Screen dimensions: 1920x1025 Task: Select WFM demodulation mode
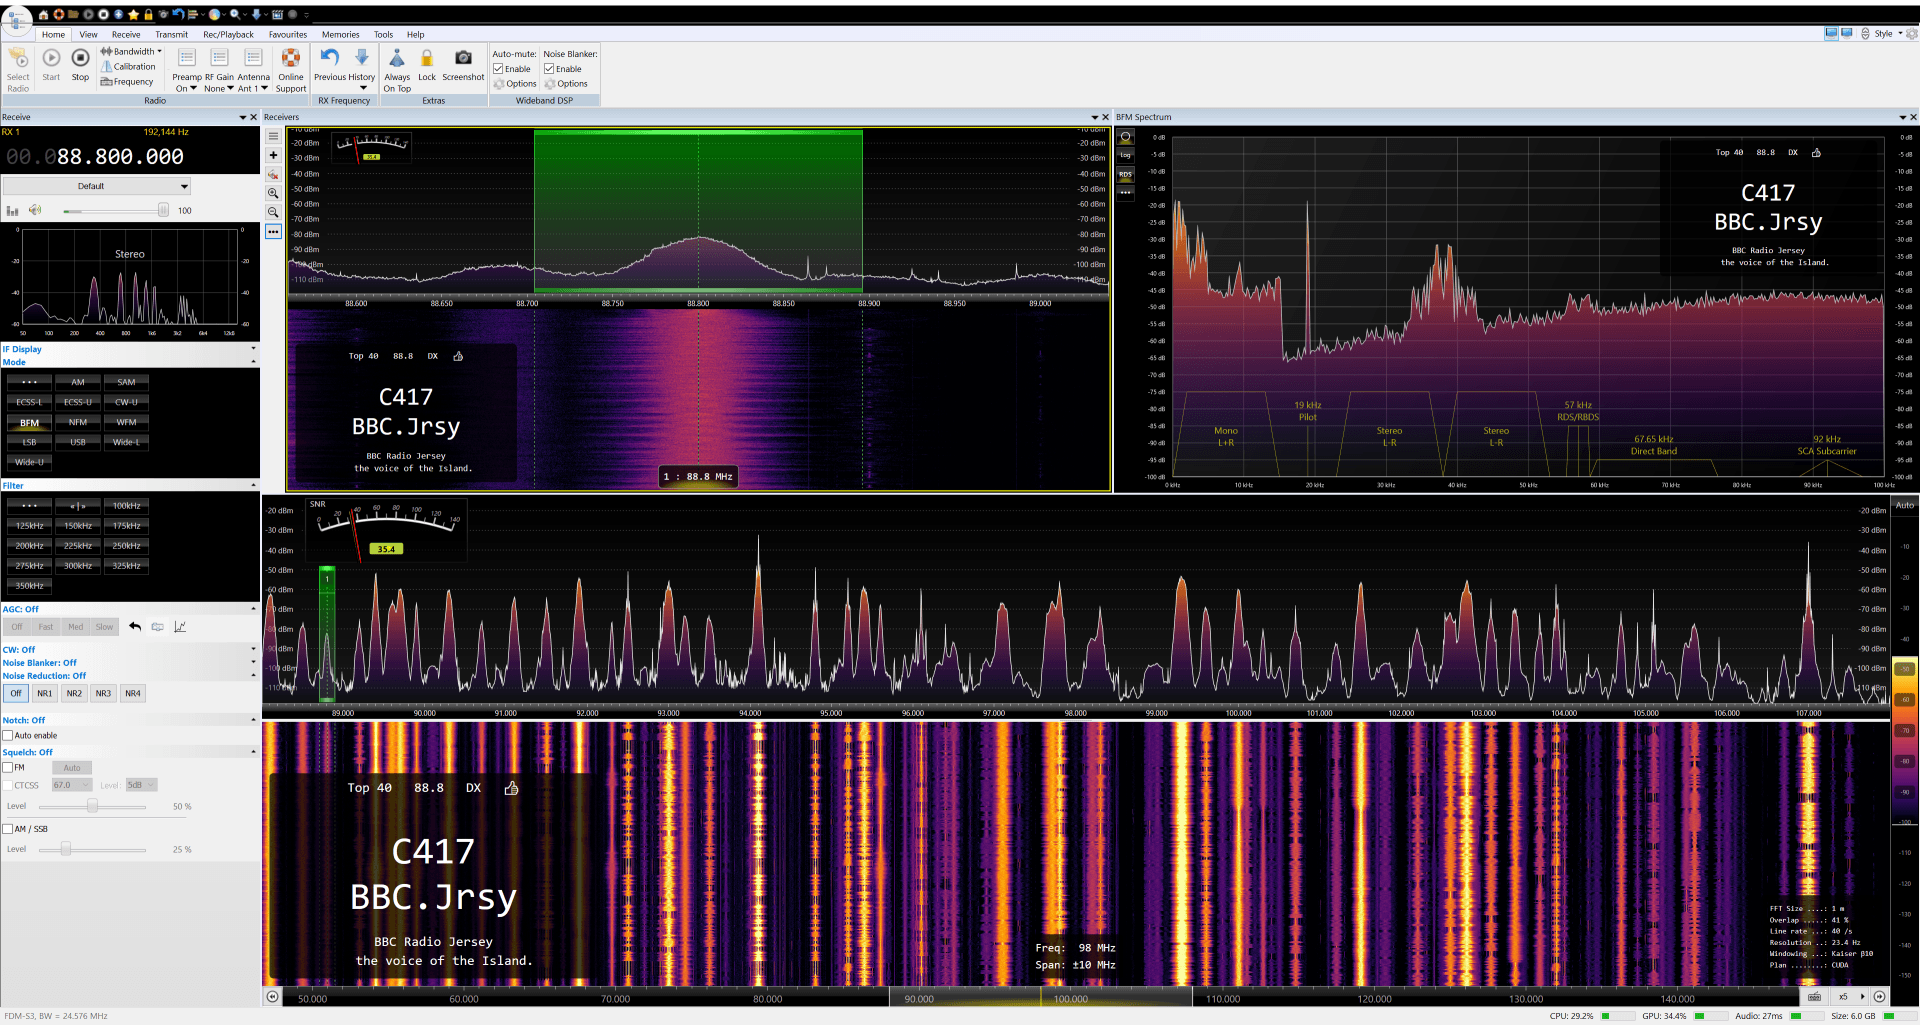click(126, 422)
